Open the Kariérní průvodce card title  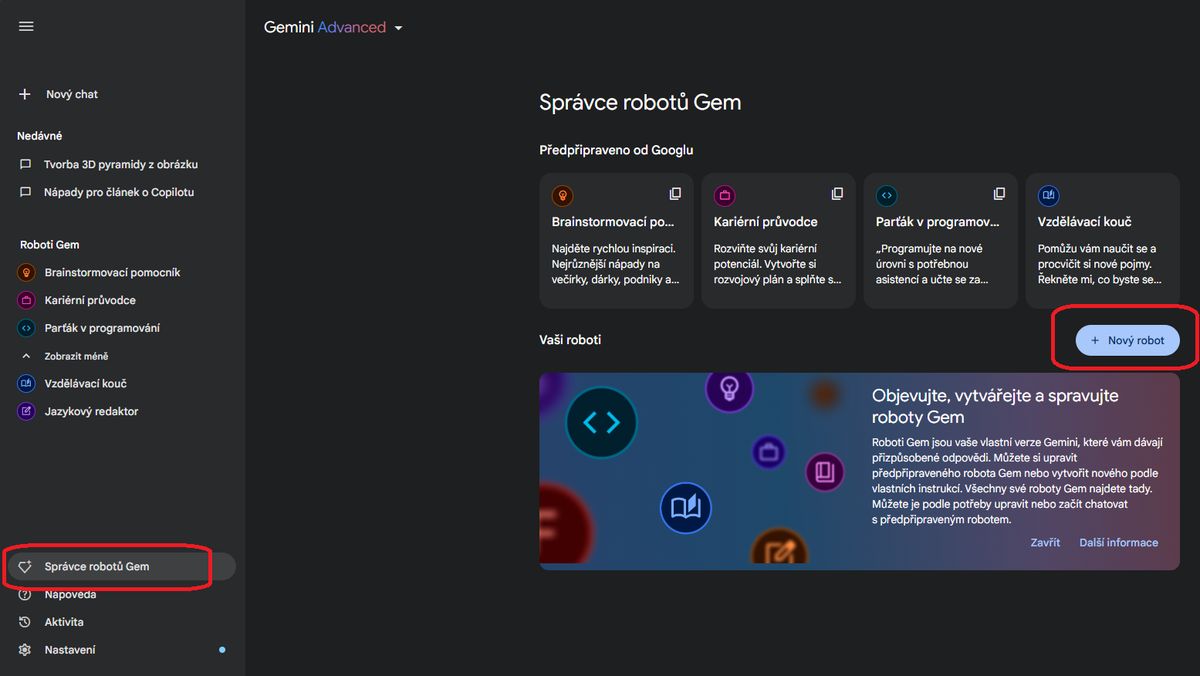pyautogui.click(x=766, y=222)
